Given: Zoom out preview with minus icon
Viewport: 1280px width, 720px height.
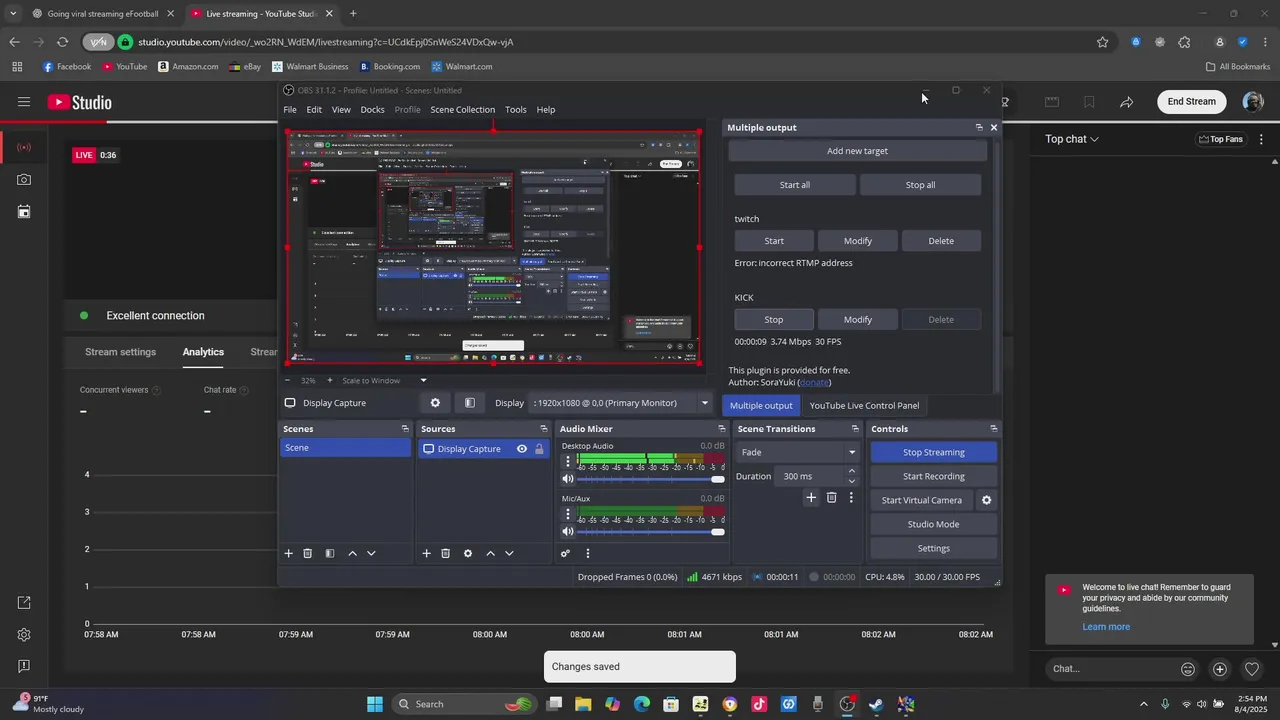Looking at the screenshot, I should (x=288, y=380).
